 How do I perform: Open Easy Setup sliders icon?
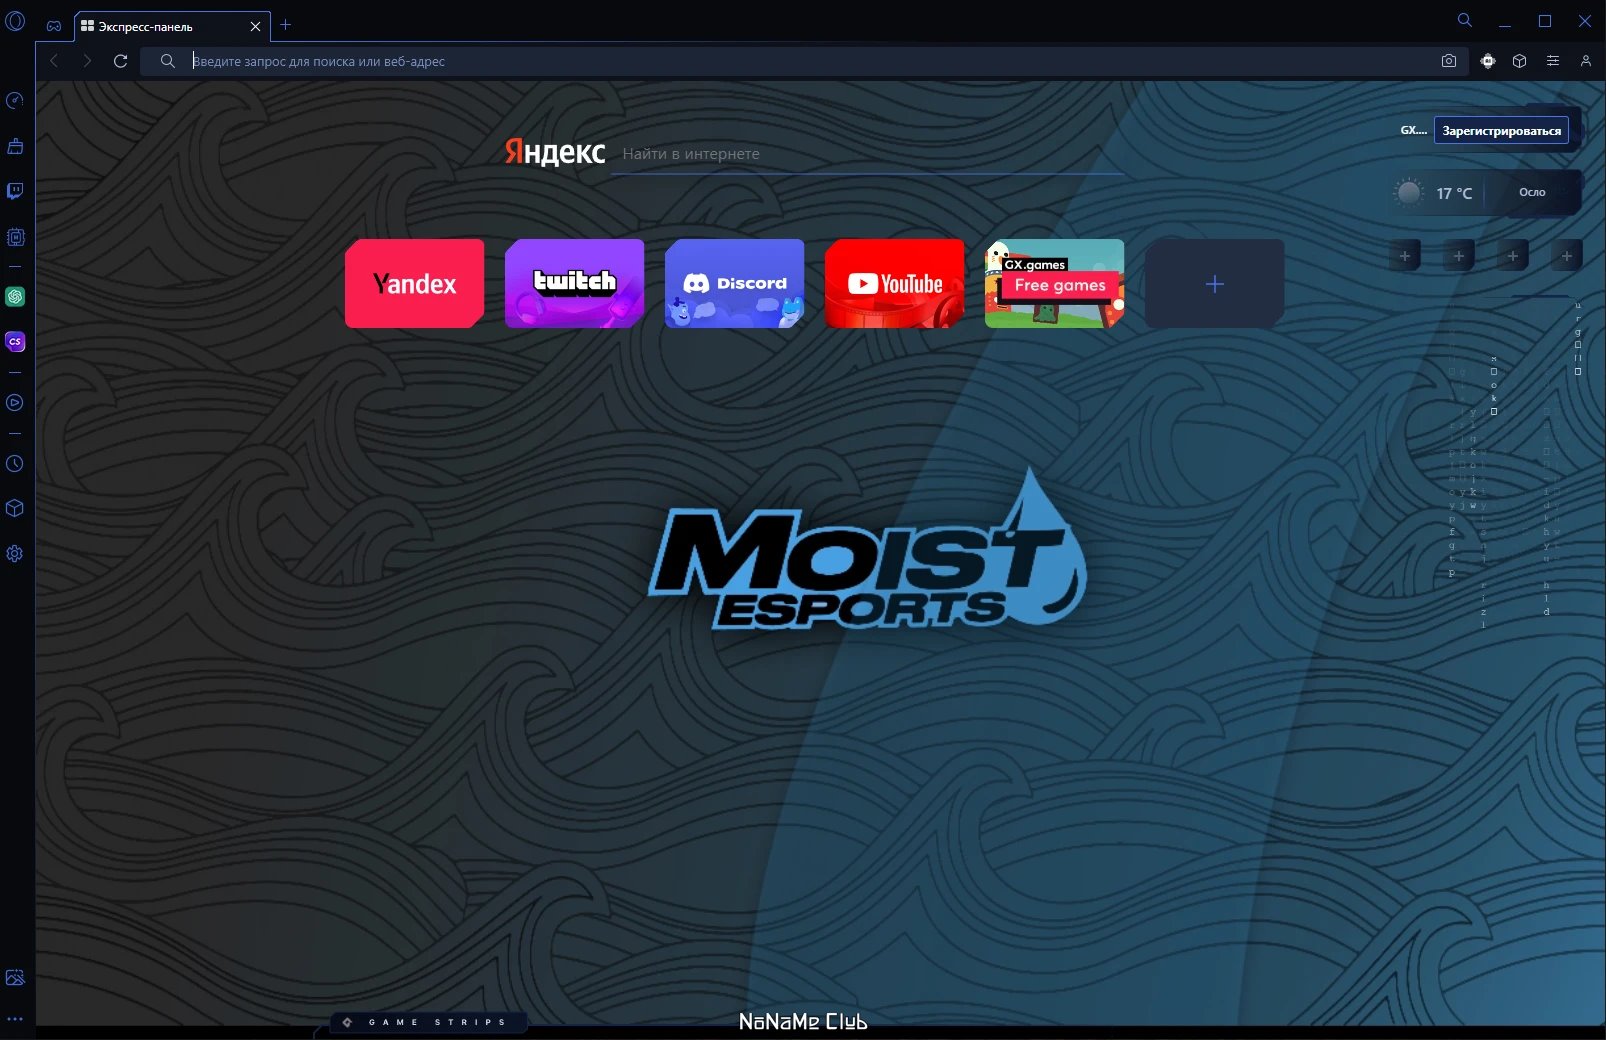1553,61
